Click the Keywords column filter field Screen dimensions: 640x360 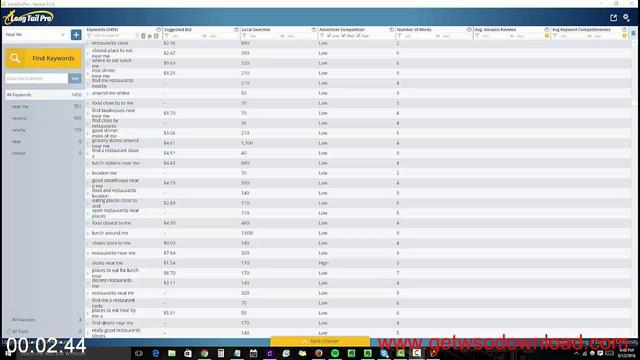113,36
